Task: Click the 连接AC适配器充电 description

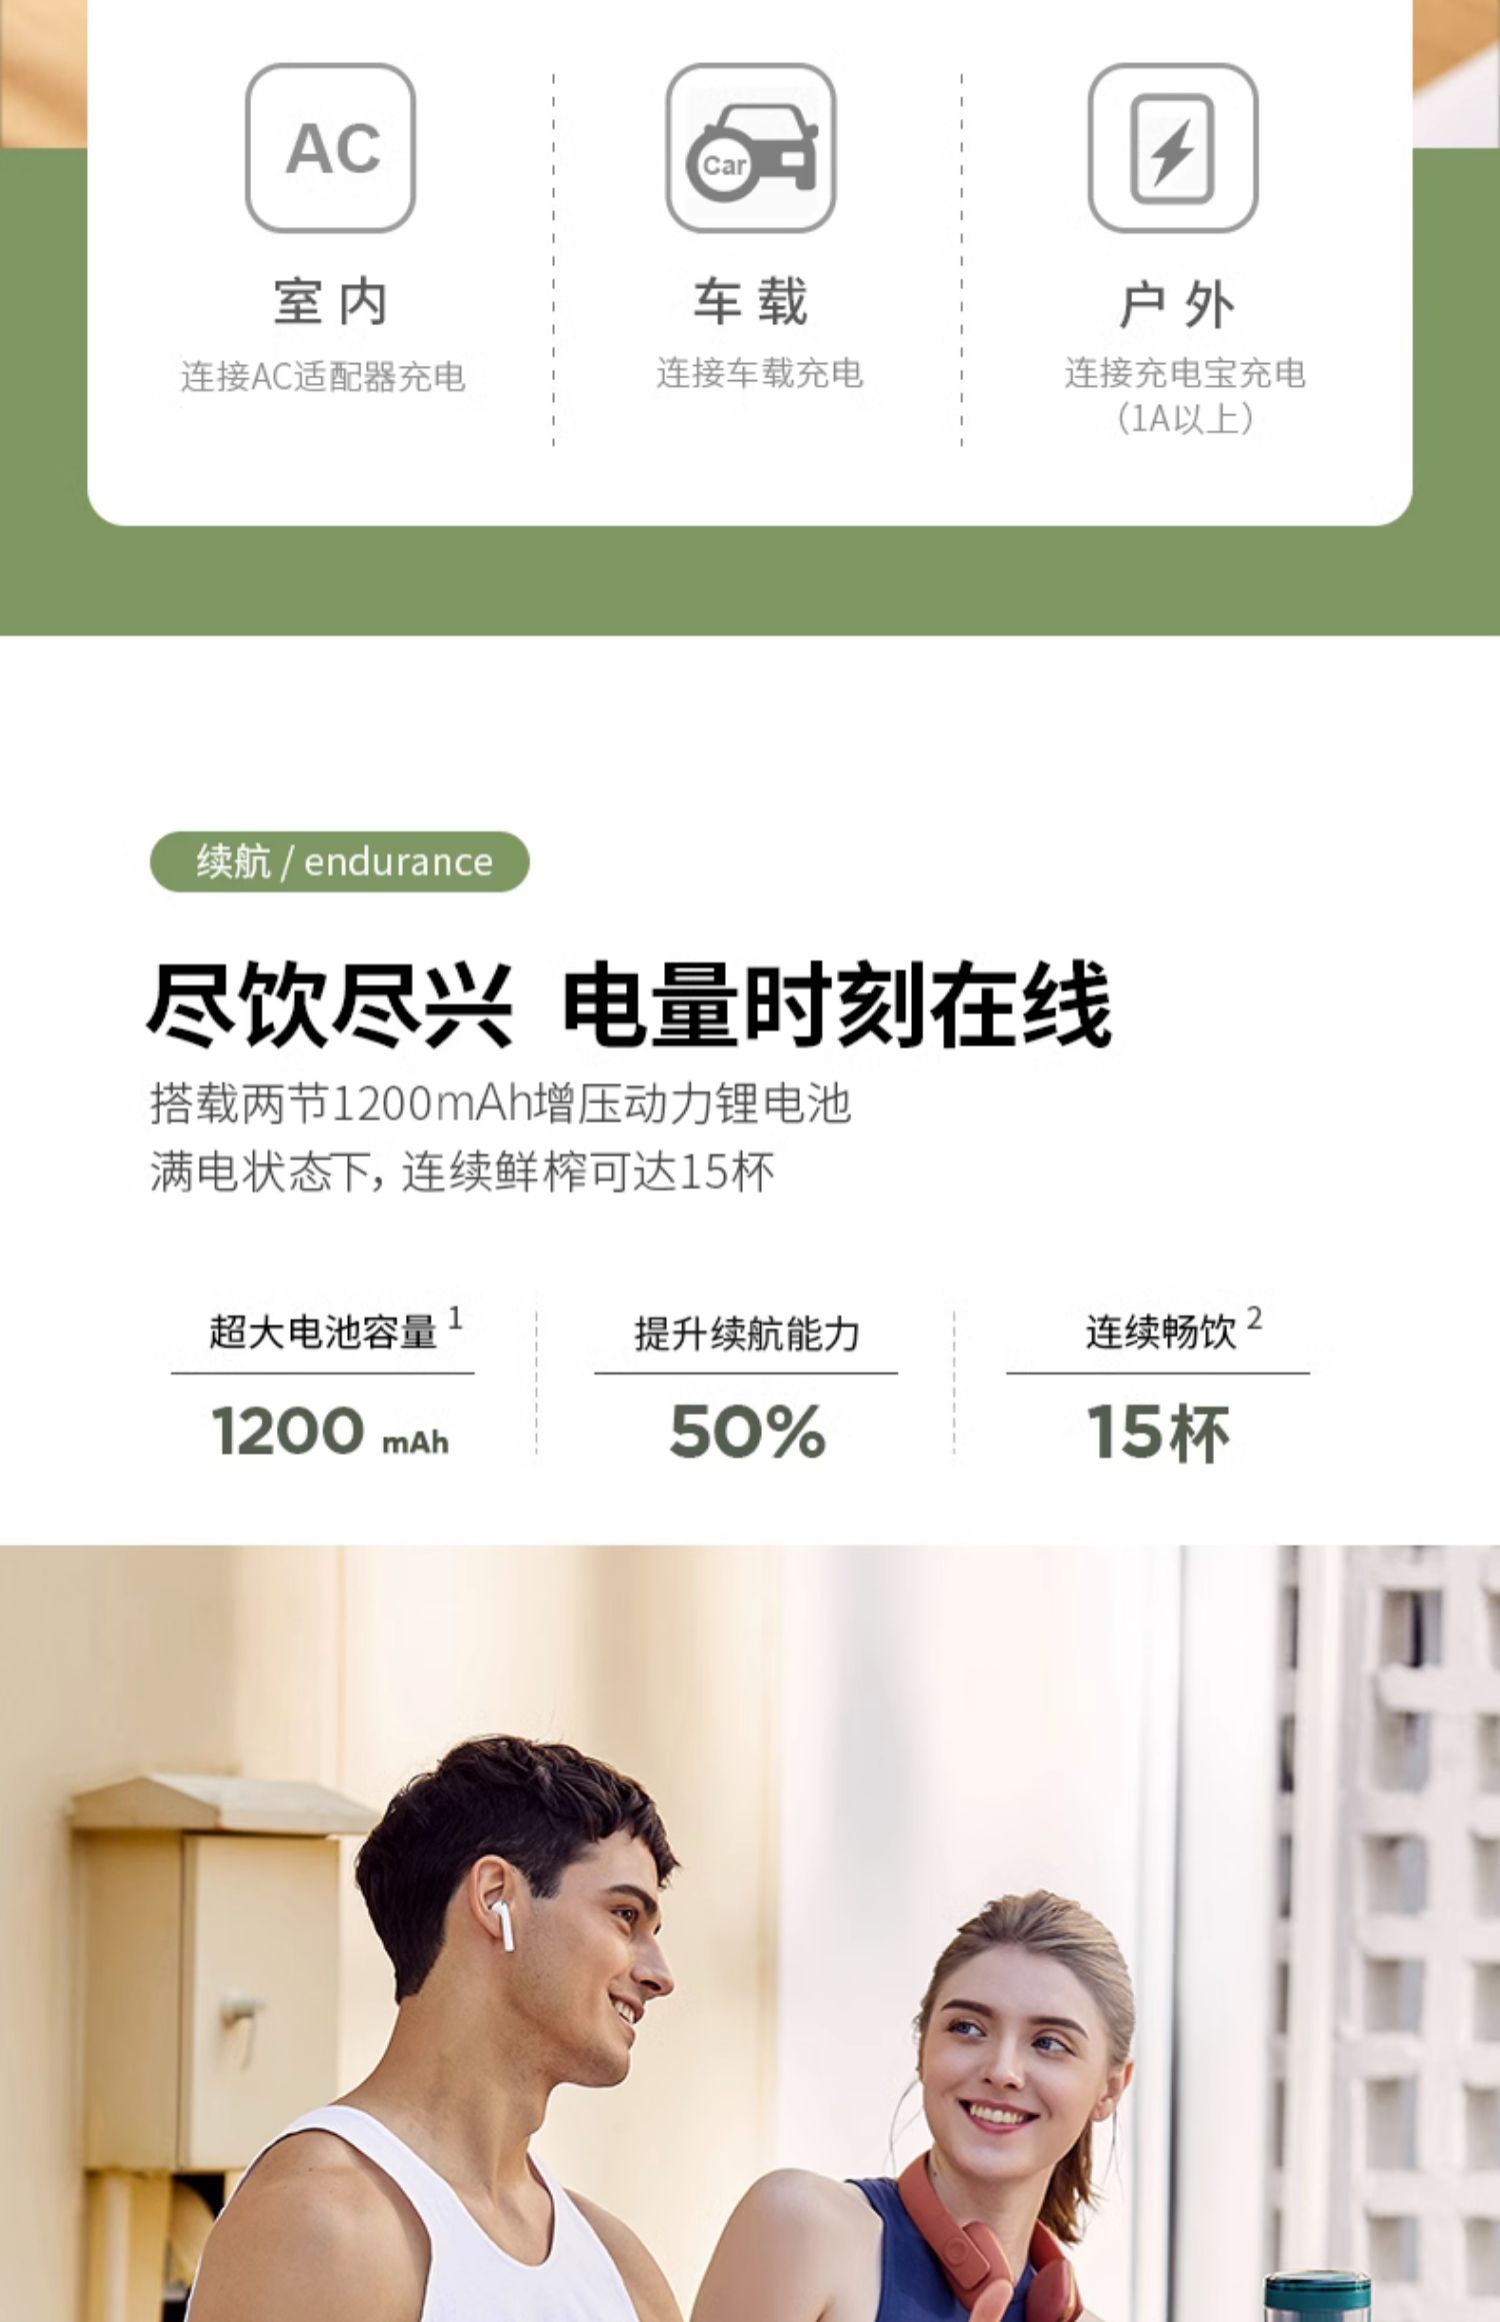Action: pos(323,377)
